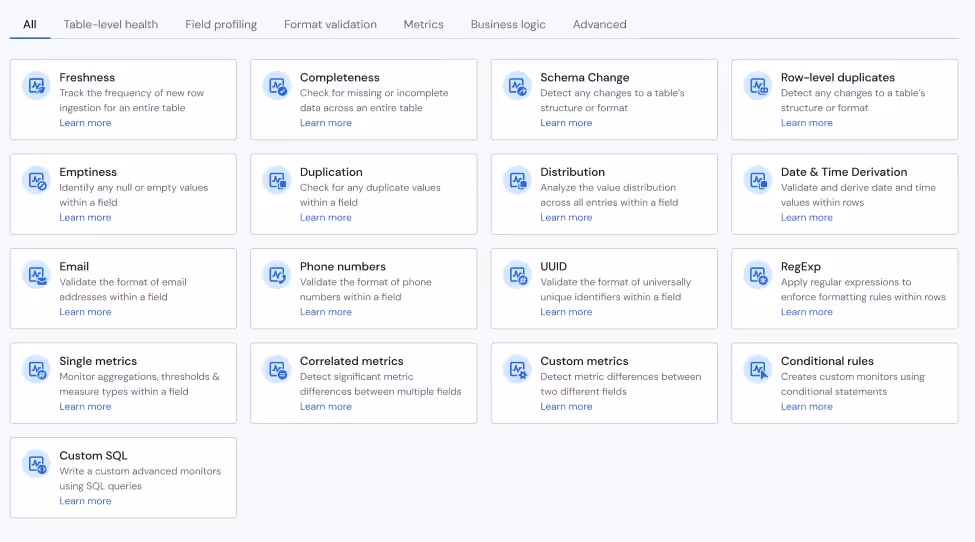Viewport: 975px width, 542px height.
Task: Select the Schema Change card title
Action: click(x=585, y=77)
